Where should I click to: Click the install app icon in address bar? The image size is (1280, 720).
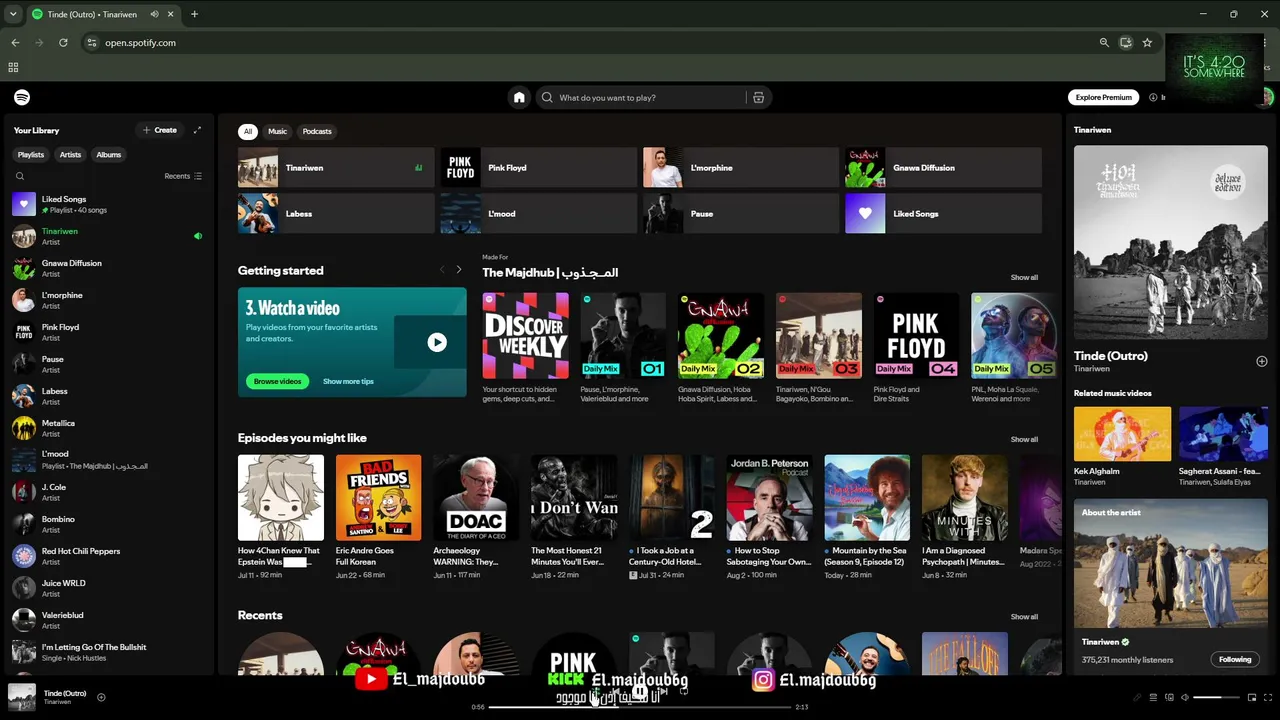1125,43
